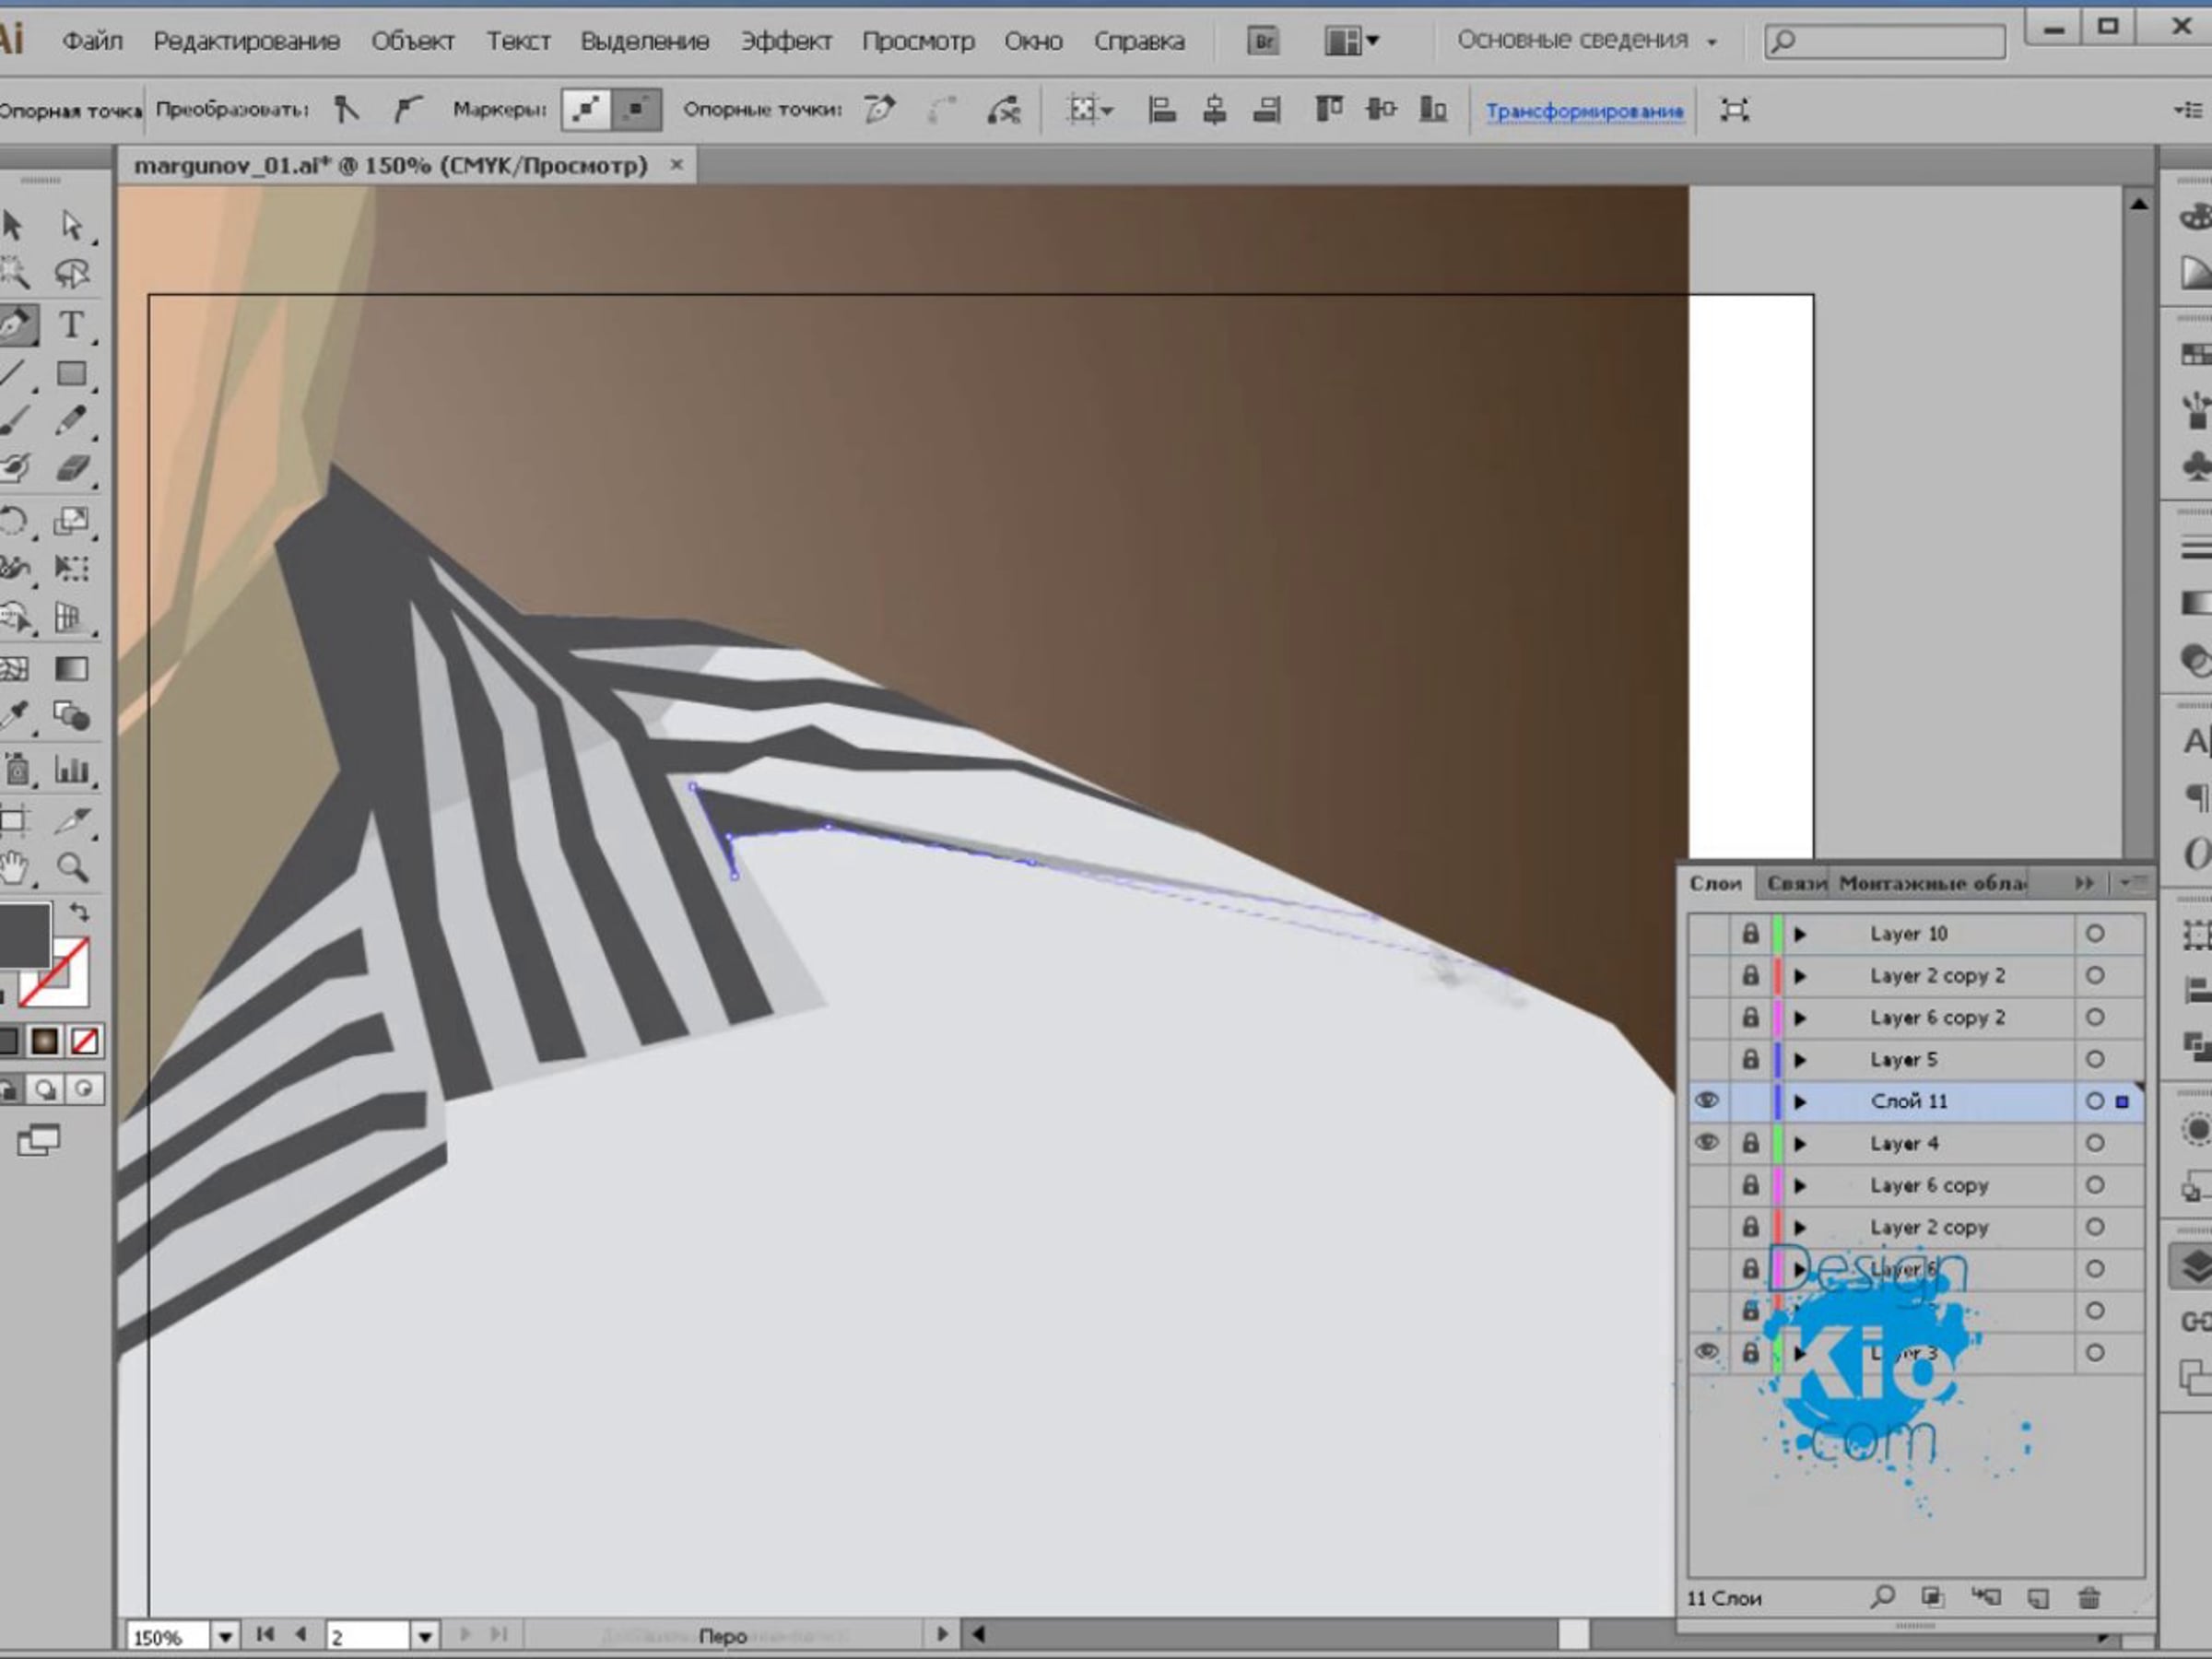Select the Zoom magnifier tool
The width and height of the screenshot is (2212, 1659).
71,867
